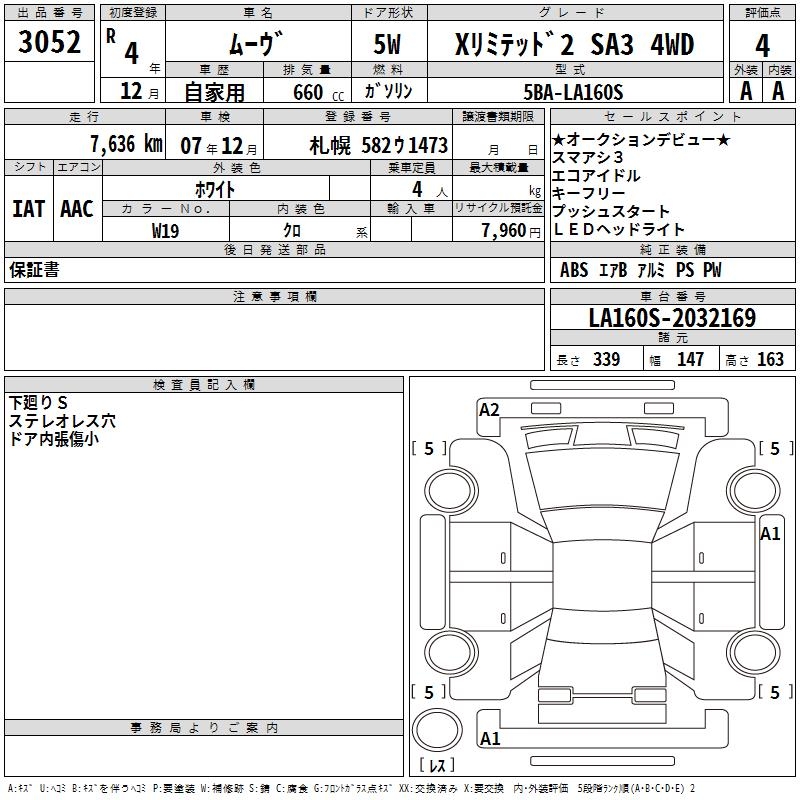800x800 pixels.
Task: Click sales point プッシュスタート
Action: (x=611, y=211)
